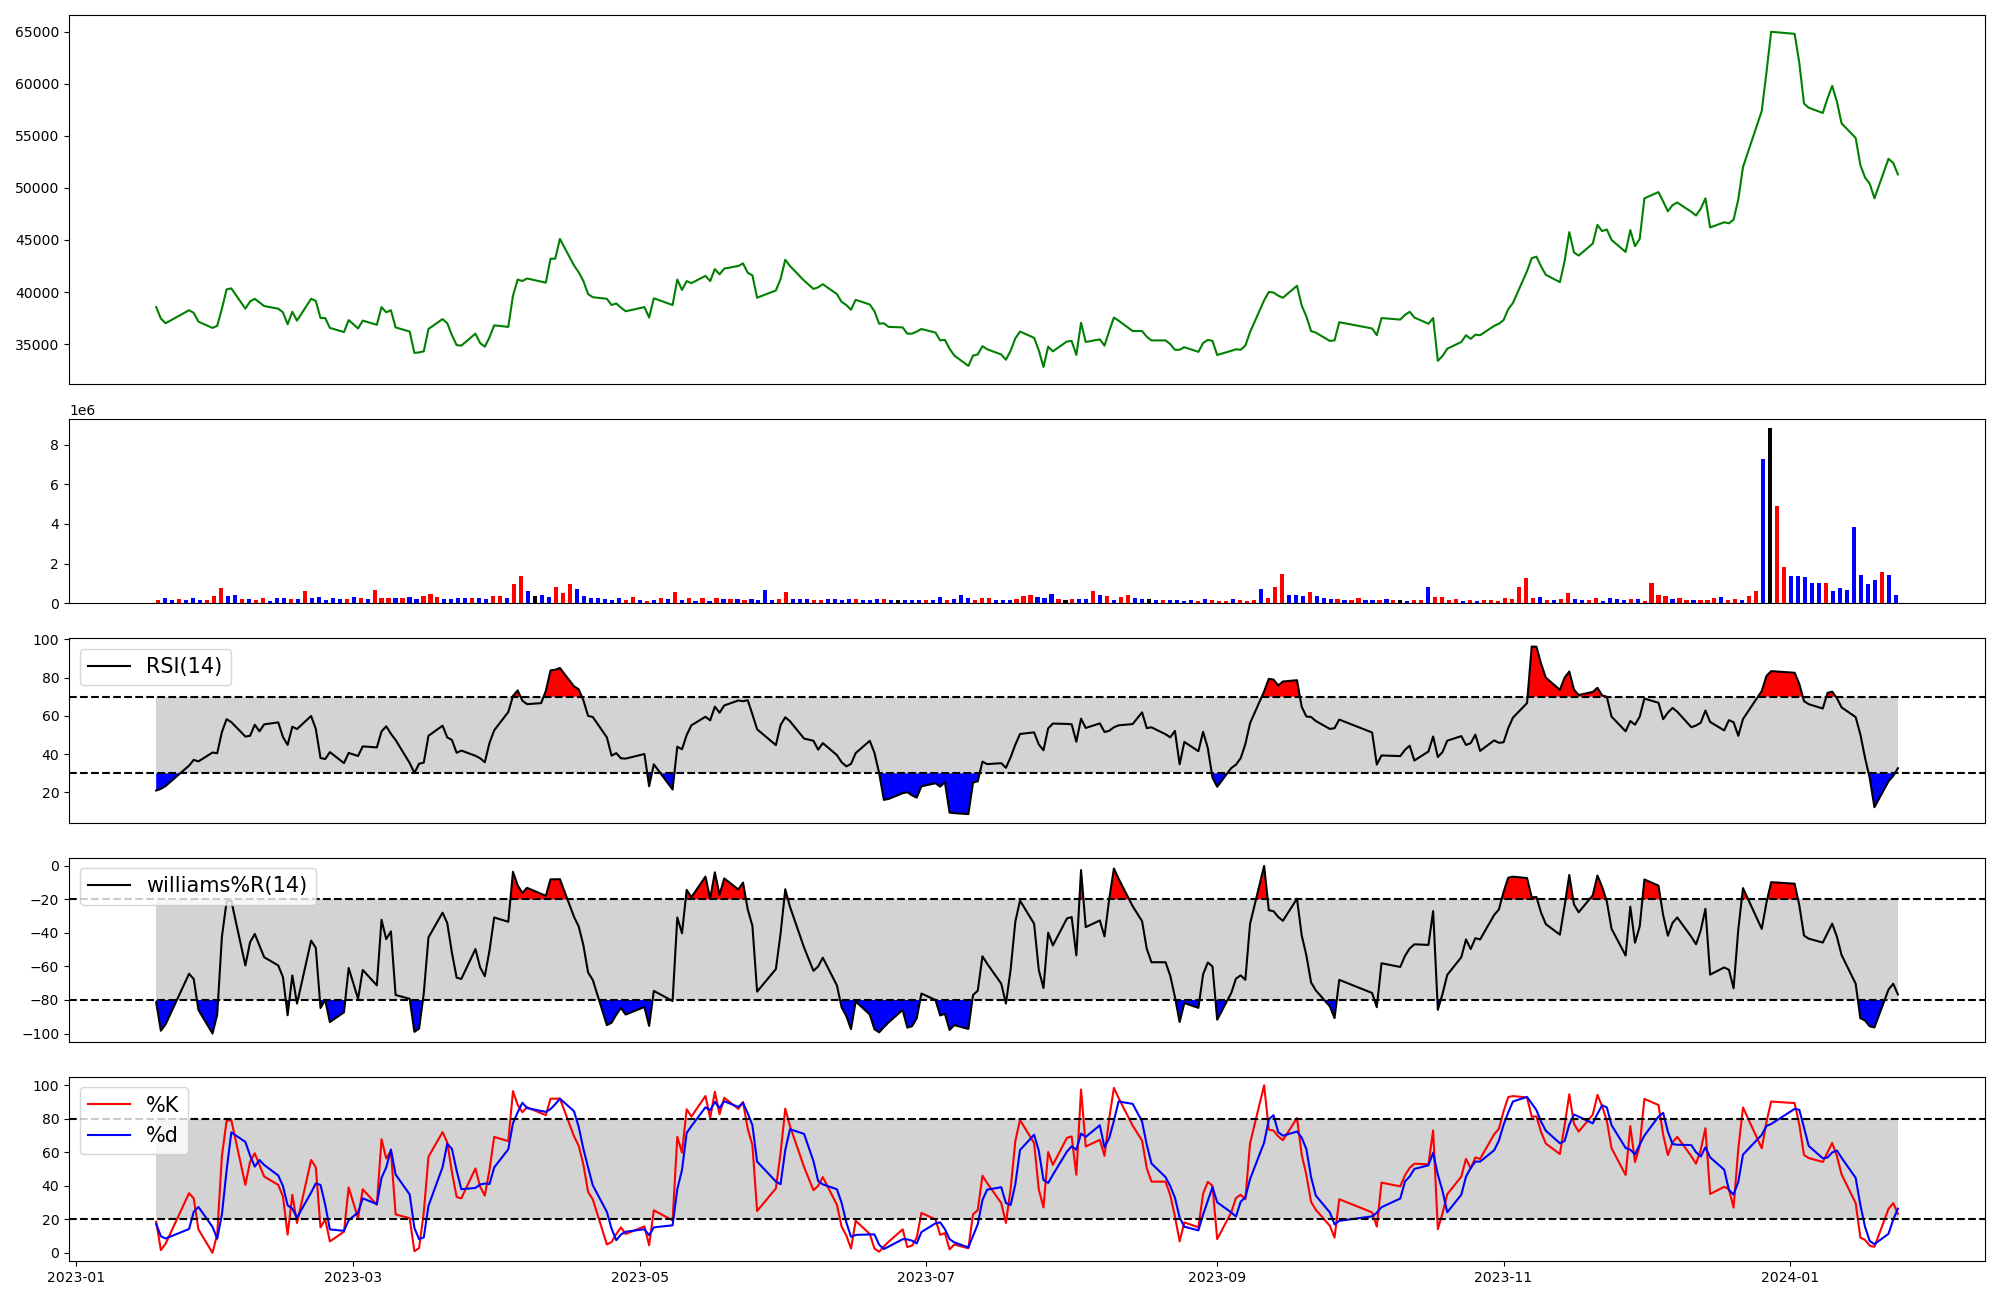Click the RSI(14) legend label
Image resolution: width=2000 pixels, height=1300 pixels.
(184, 666)
